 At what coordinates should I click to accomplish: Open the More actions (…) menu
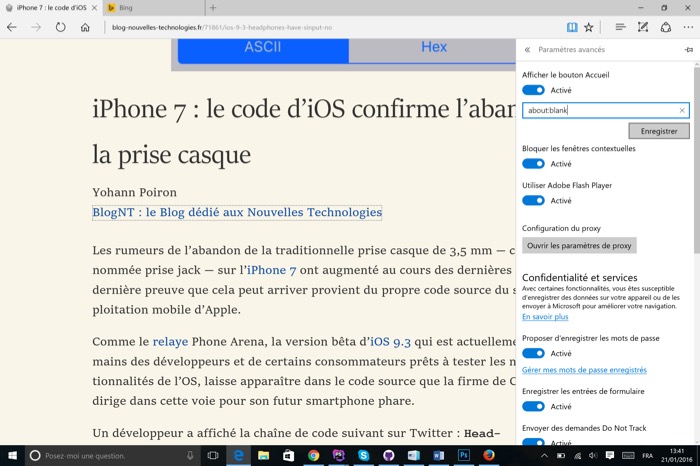pos(687,27)
